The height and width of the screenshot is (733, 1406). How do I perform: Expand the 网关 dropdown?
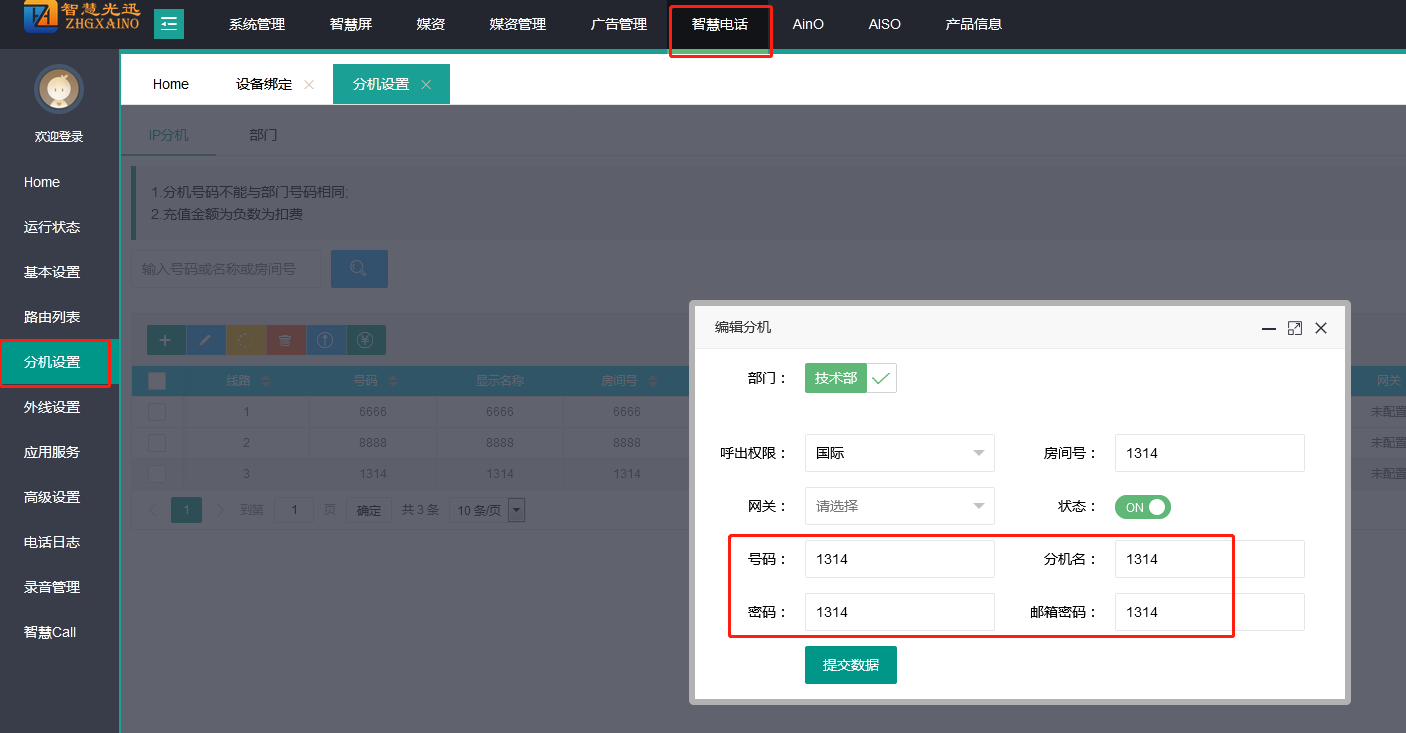[x=899, y=506]
